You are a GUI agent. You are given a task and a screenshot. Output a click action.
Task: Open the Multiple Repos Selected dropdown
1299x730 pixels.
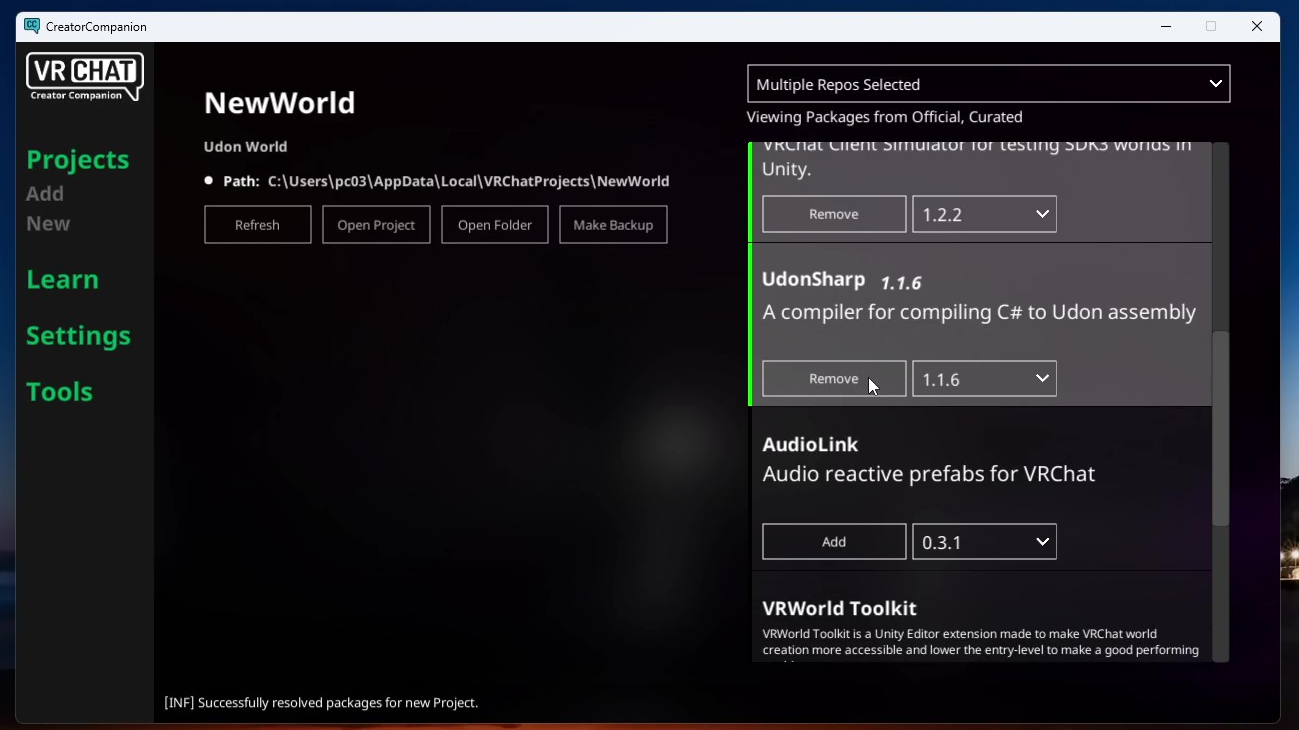click(x=988, y=84)
